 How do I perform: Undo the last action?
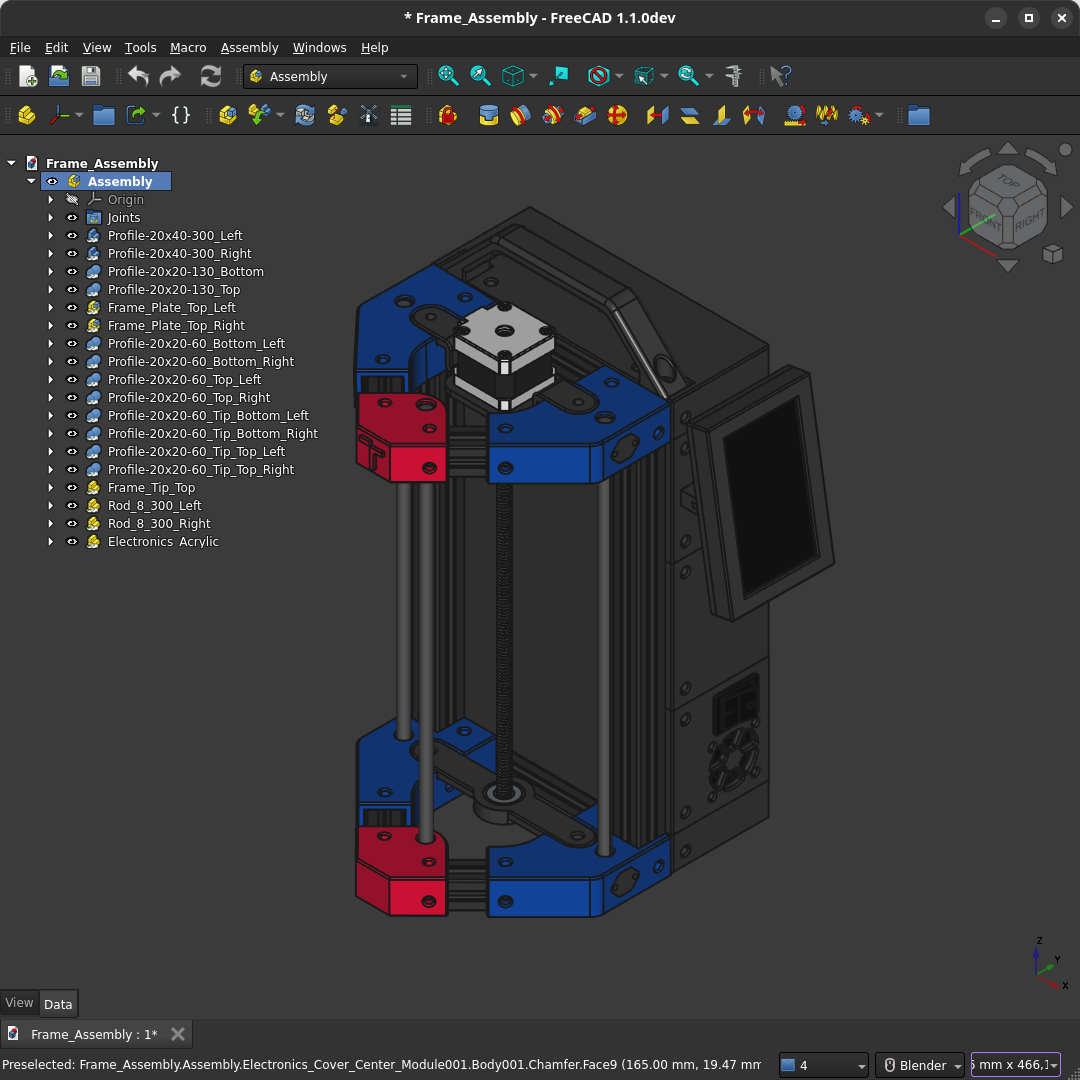(138, 76)
